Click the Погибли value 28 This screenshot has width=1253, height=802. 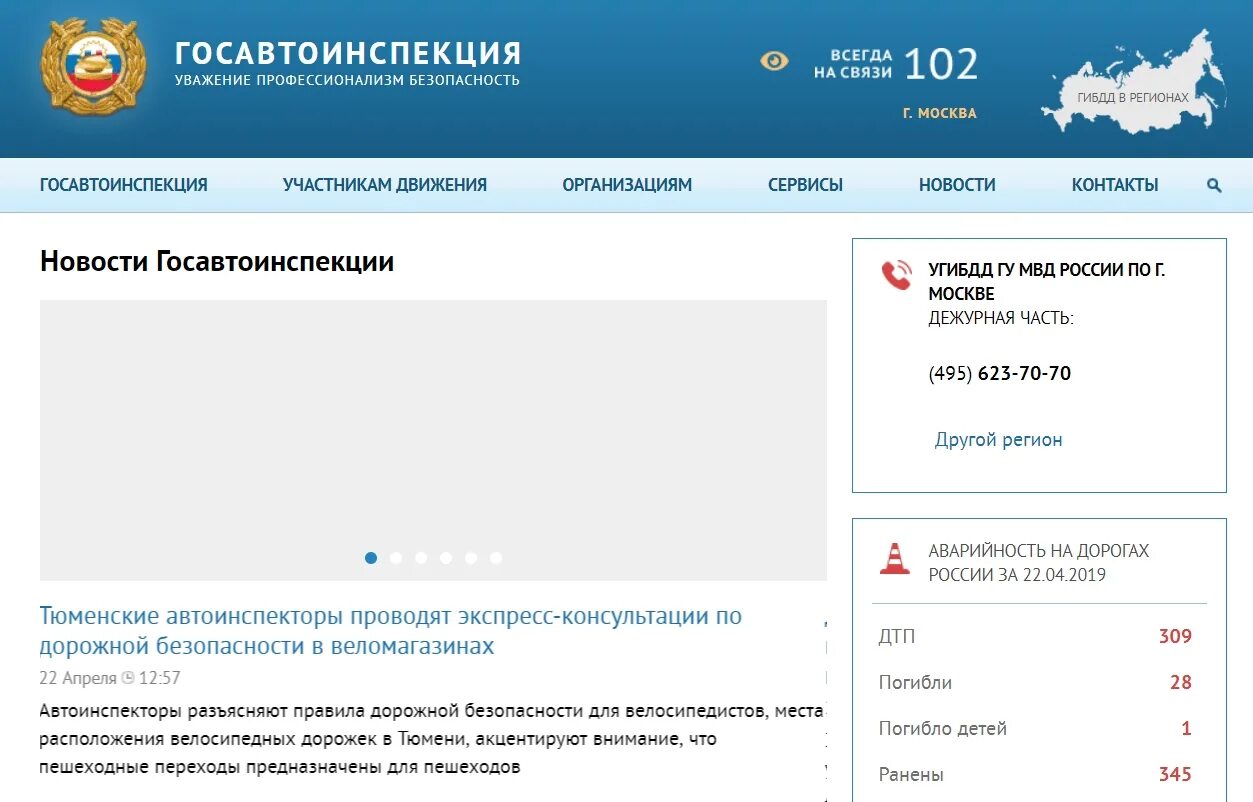click(x=1181, y=683)
